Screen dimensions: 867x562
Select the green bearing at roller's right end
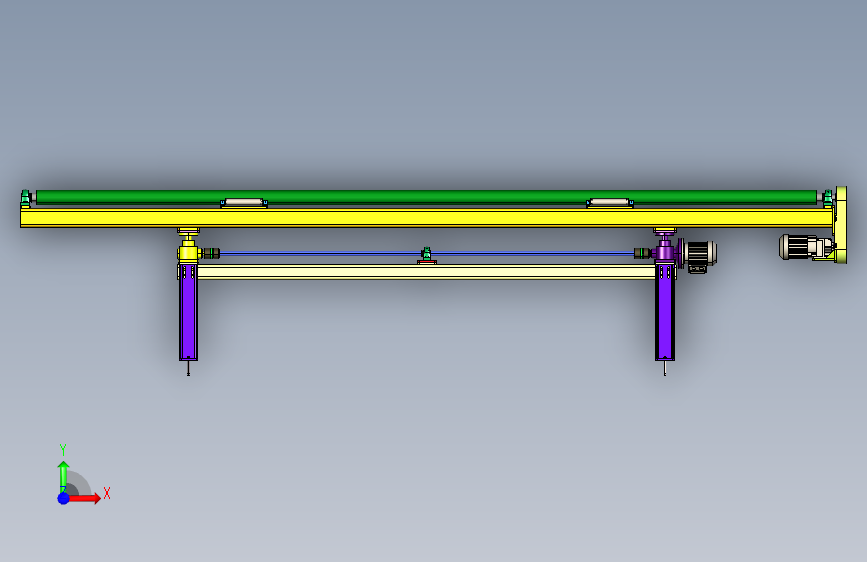[x=828, y=198]
